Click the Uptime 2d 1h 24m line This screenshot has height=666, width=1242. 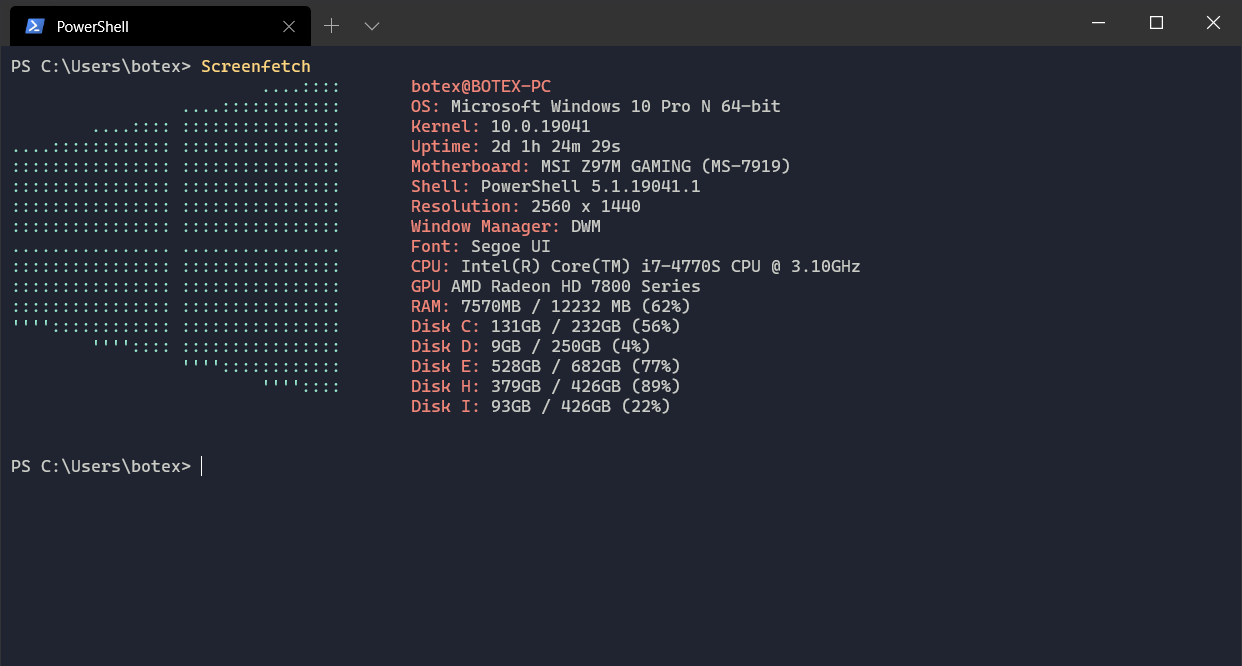point(516,147)
